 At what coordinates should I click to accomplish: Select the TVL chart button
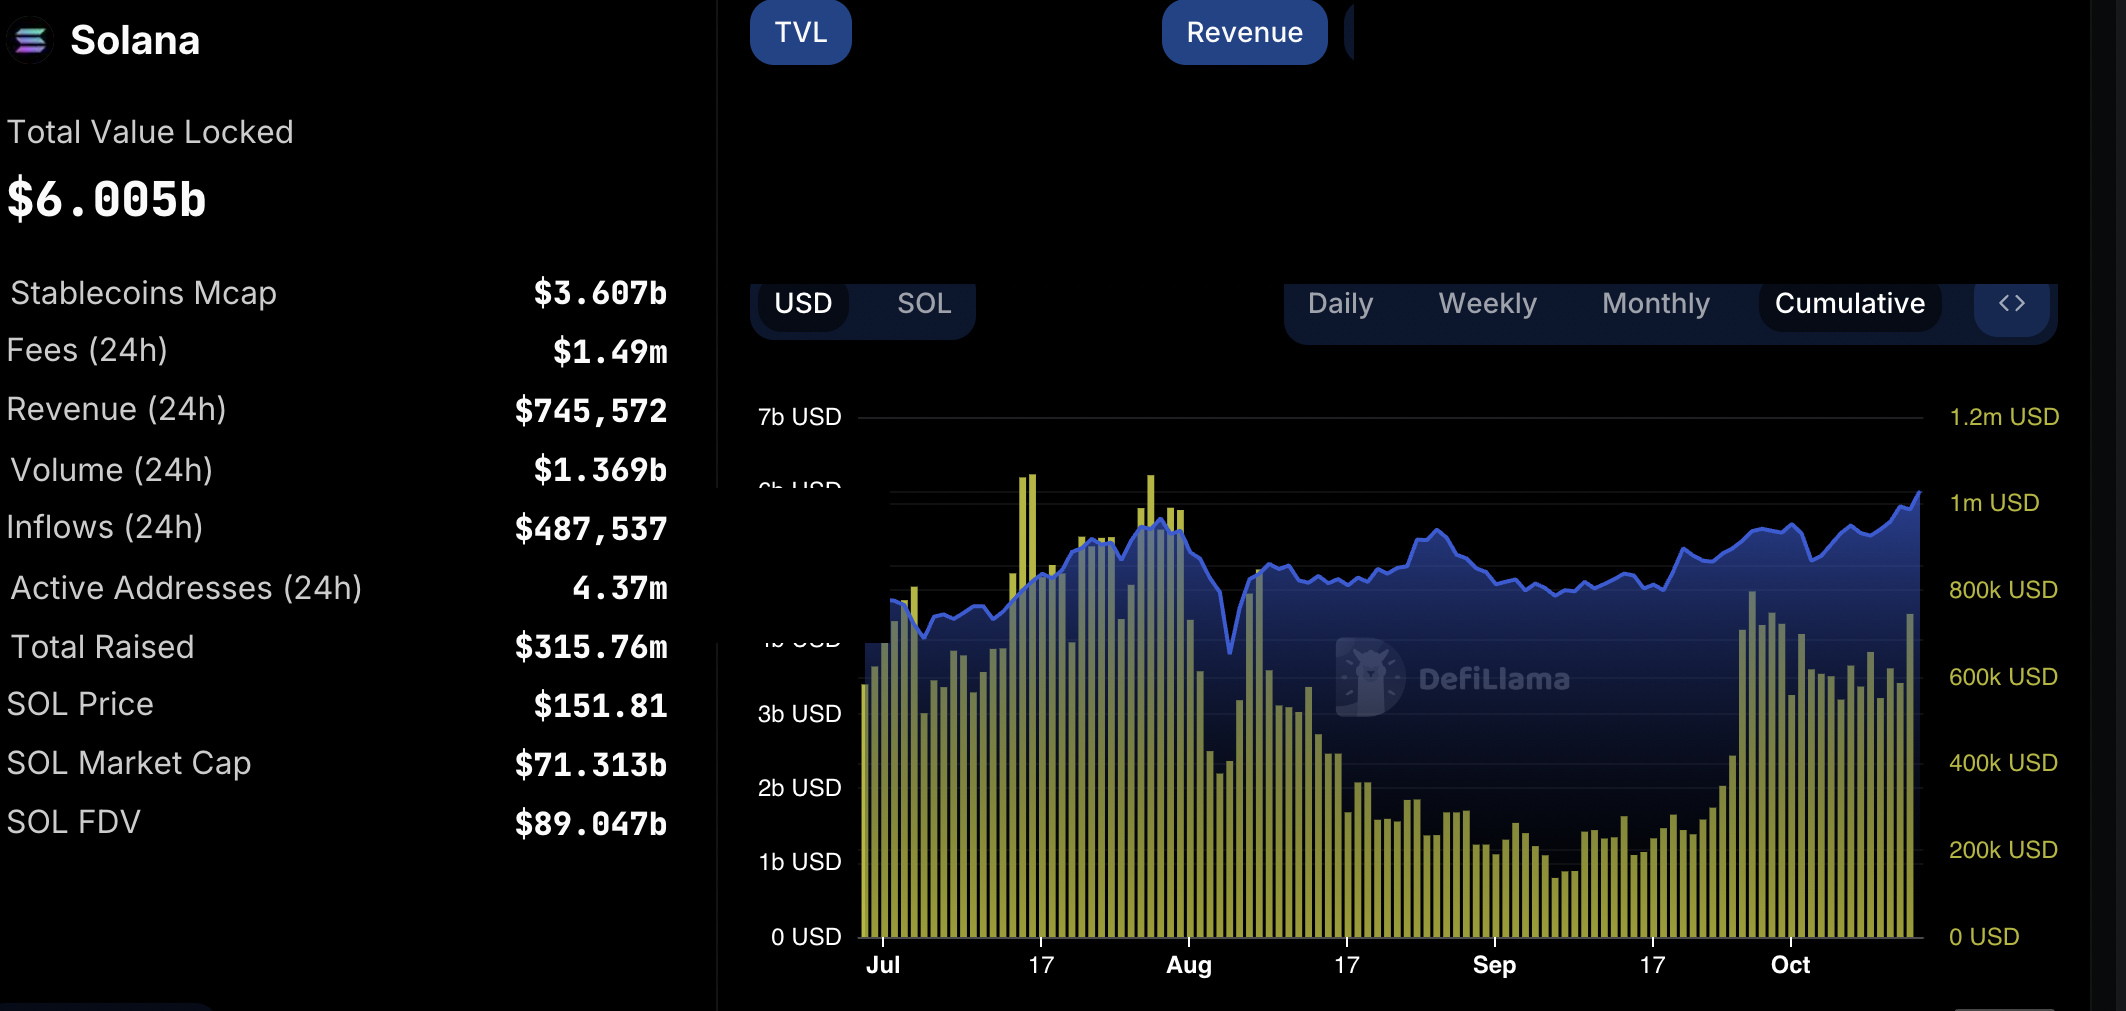(x=800, y=31)
